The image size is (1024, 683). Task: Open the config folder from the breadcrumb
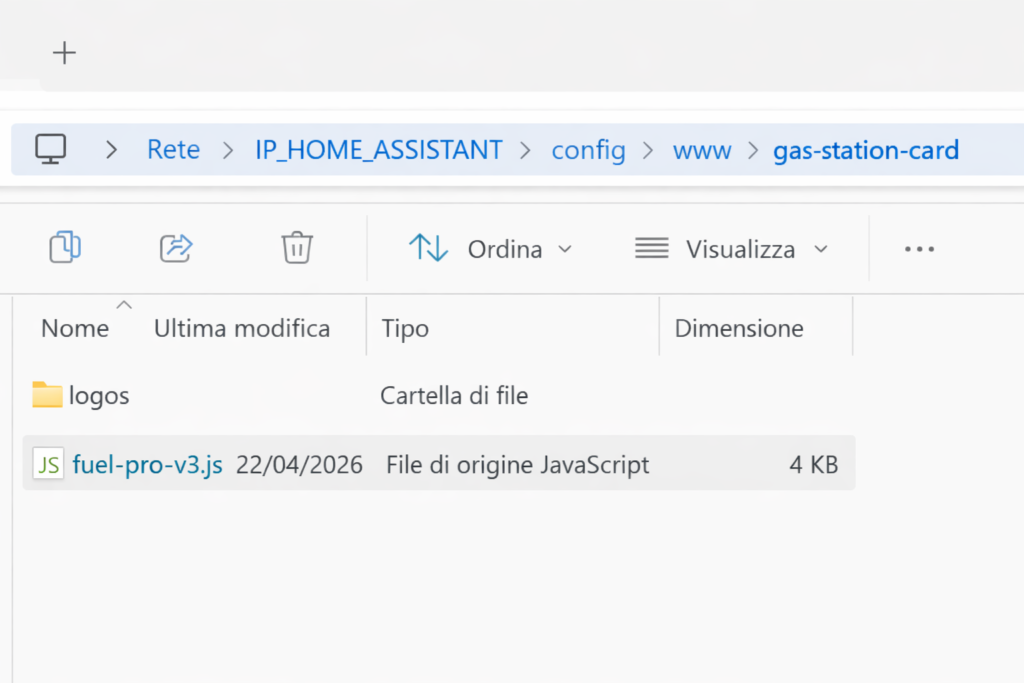tap(588, 150)
